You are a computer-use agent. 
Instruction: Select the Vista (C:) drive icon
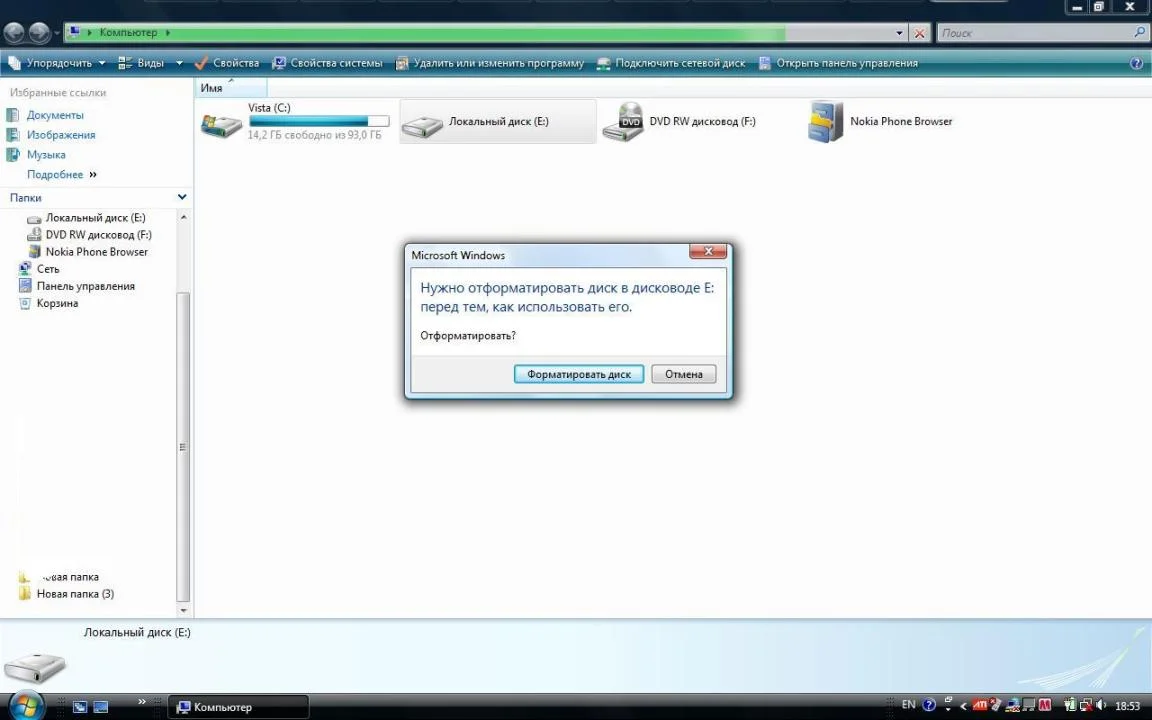pos(221,123)
